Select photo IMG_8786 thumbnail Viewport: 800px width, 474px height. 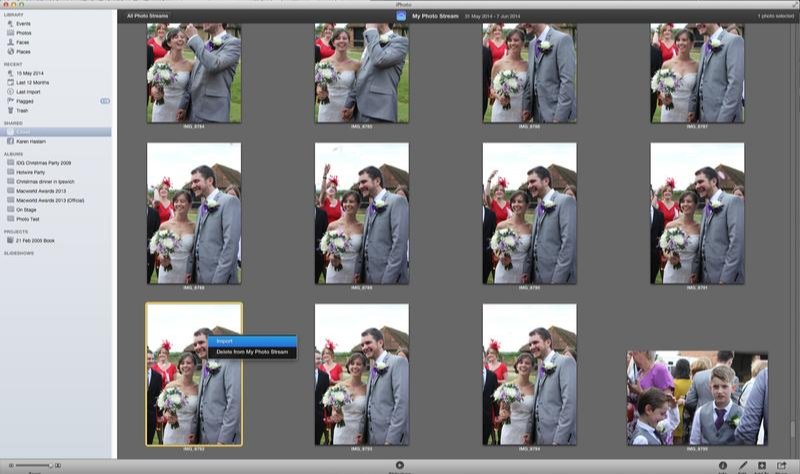[x=530, y=73]
